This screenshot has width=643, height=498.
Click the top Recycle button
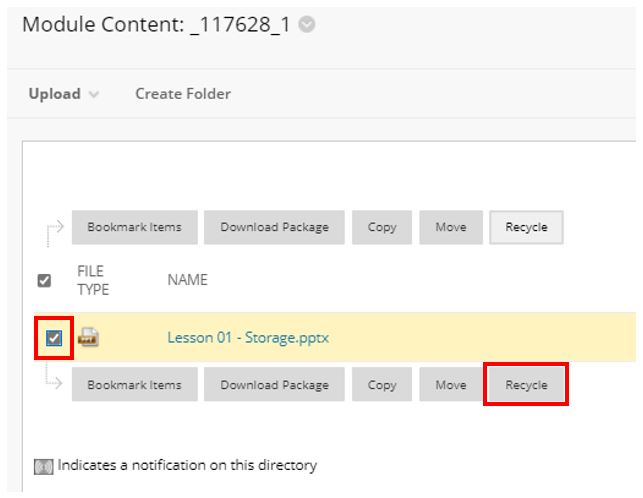pos(526,227)
